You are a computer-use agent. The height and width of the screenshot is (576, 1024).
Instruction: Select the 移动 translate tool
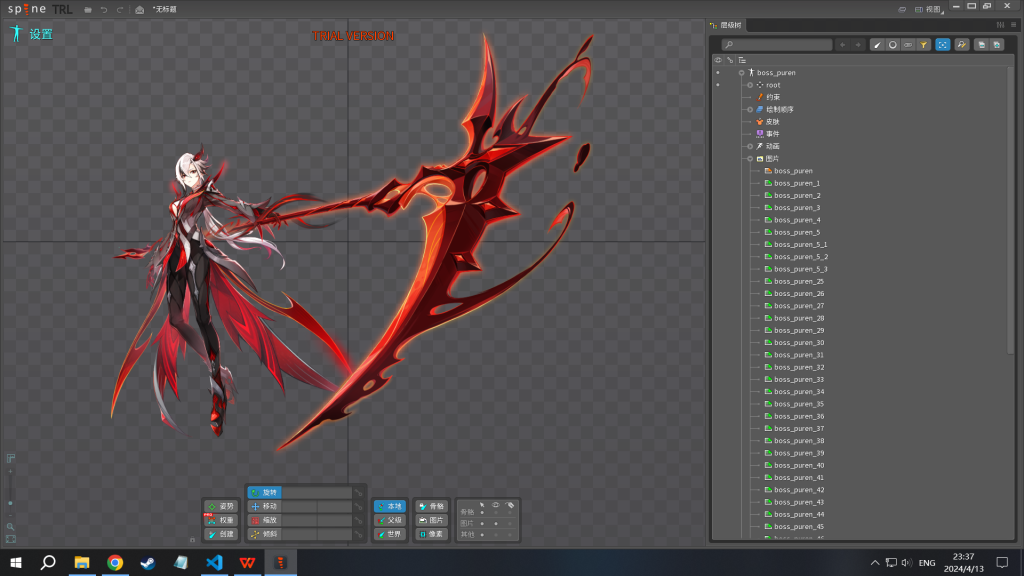(264, 506)
